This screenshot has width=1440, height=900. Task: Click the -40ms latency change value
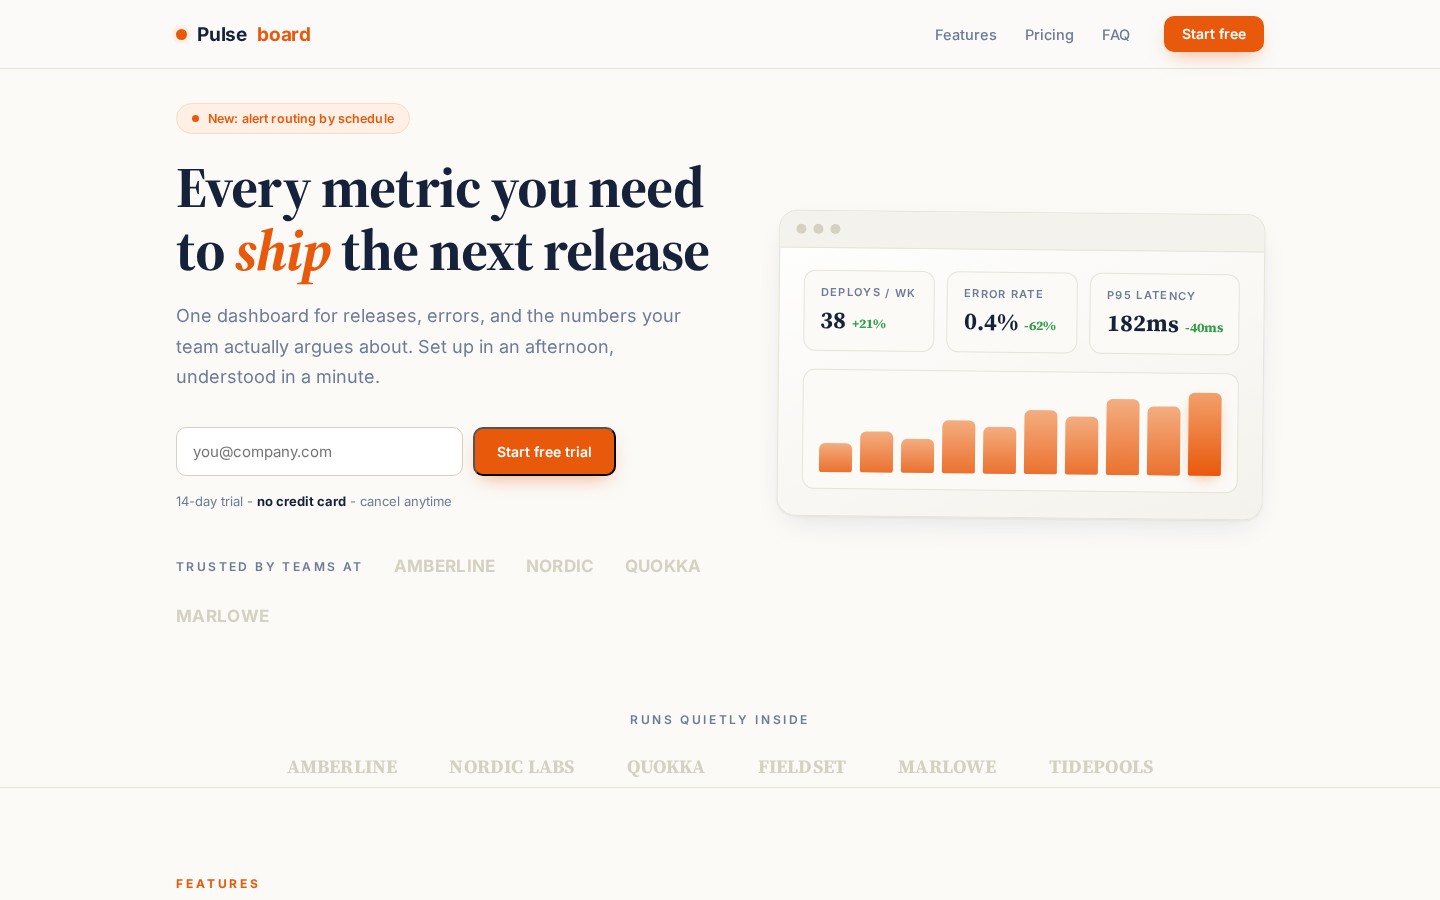1204,328
